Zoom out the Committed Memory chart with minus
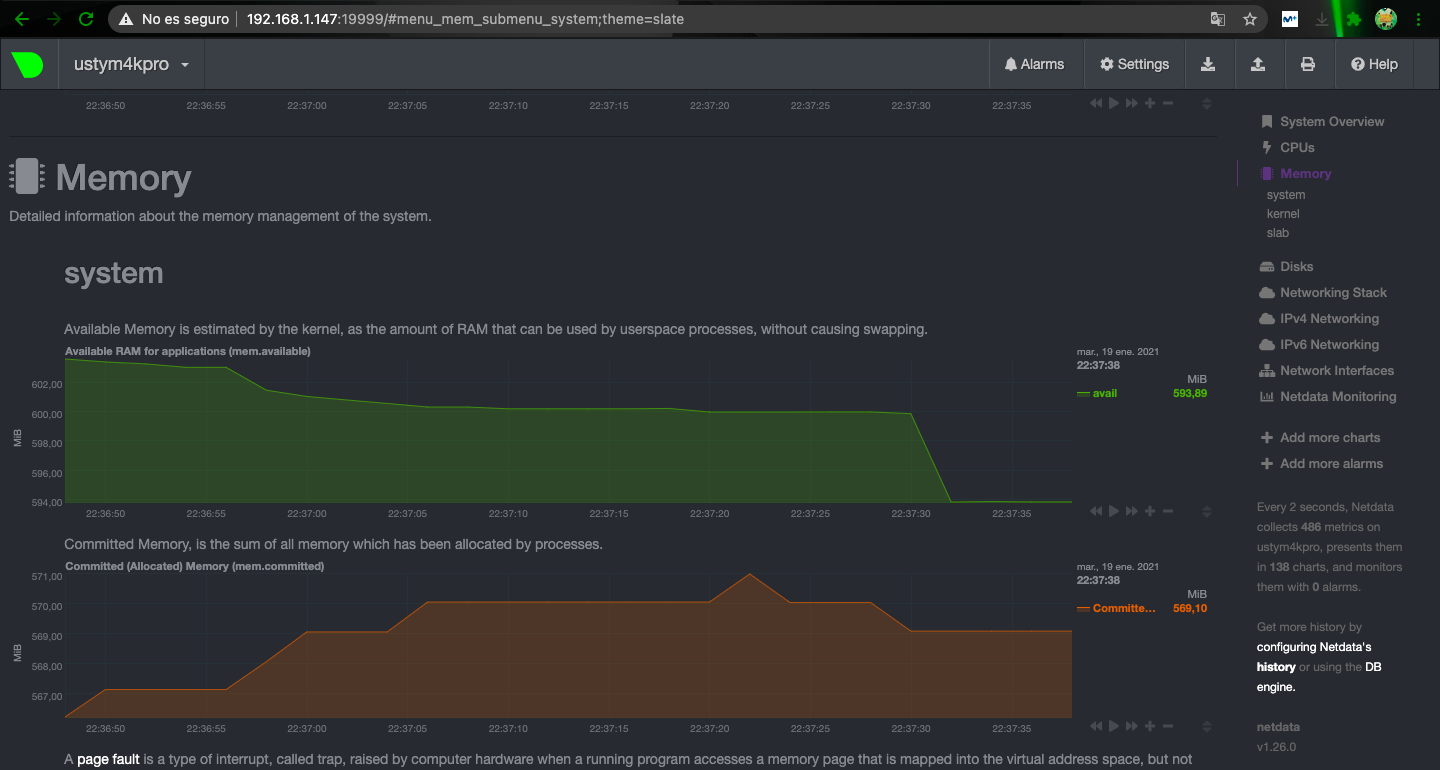The height and width of the screenshot is (770, 1440). tap(1168, 726)
